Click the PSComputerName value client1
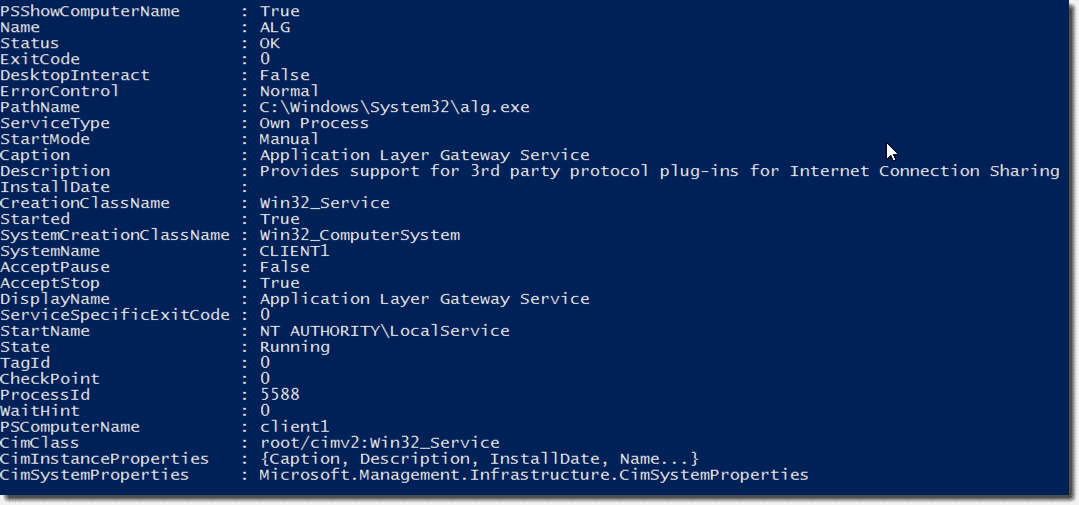This screenshot has height=505, width=1079. [294, 427]
